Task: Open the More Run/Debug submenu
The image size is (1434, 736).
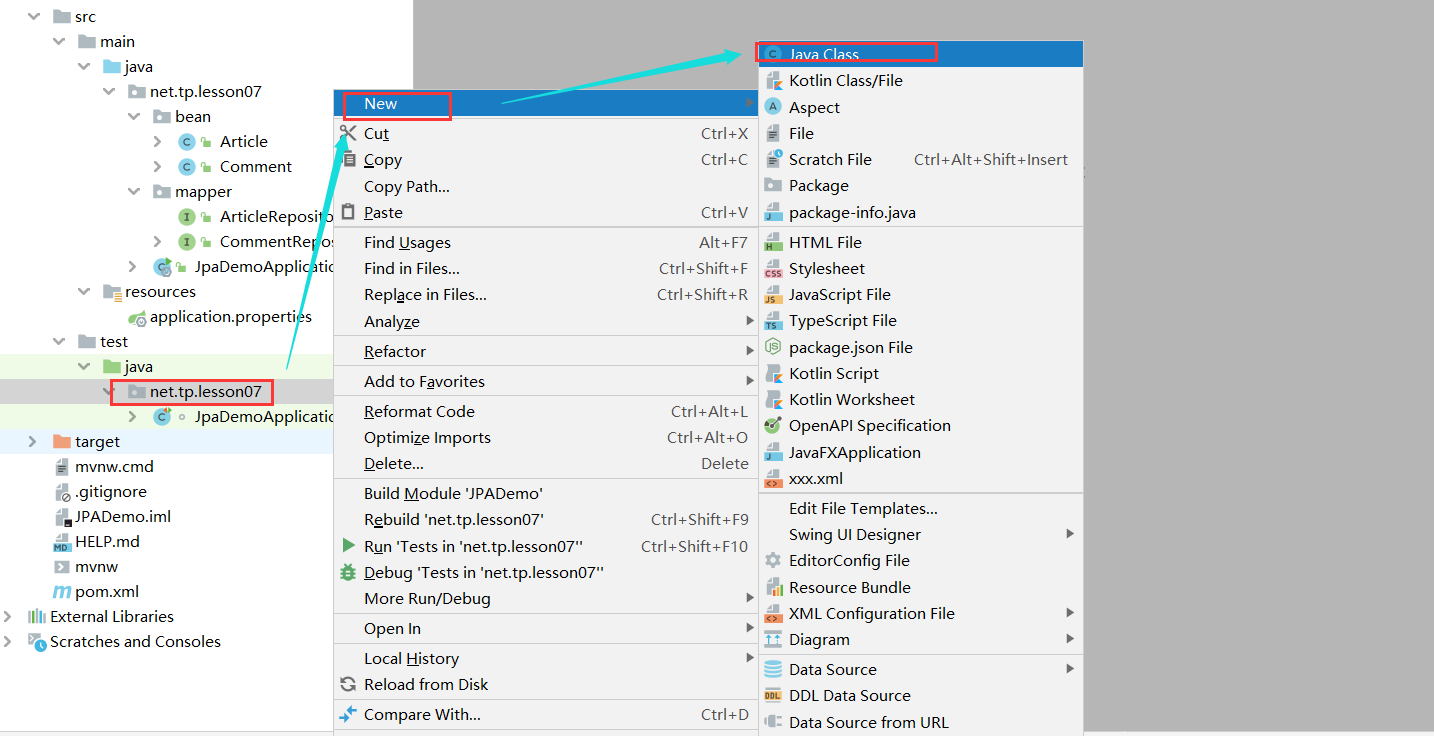Action: (x=545, y=598)
